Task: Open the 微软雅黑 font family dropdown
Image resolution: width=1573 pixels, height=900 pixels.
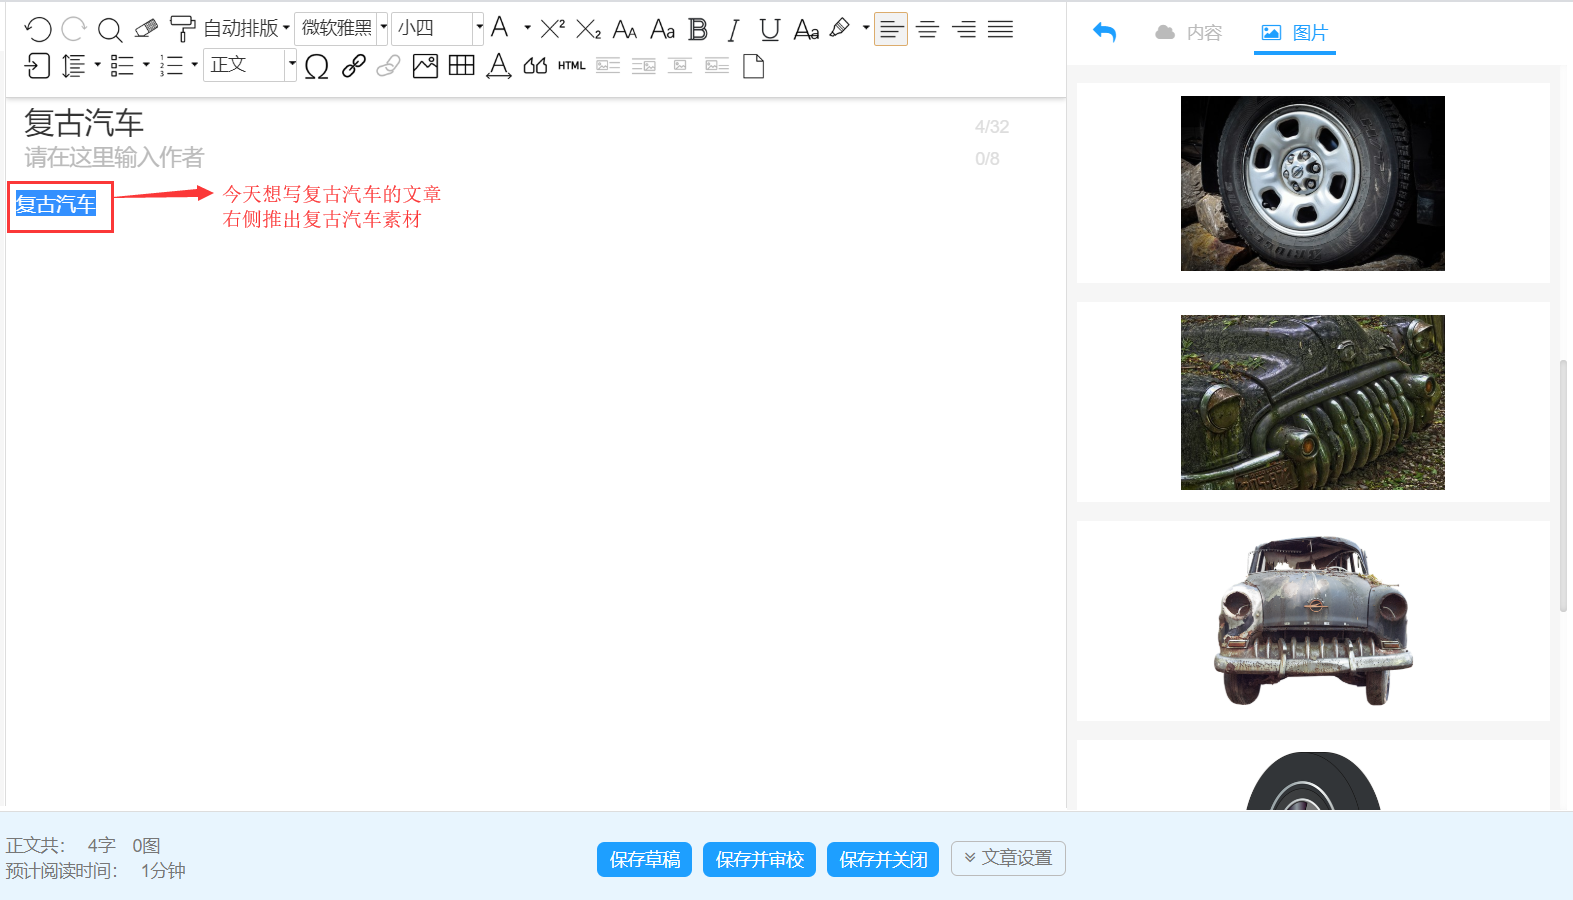Action: [341, 29]
